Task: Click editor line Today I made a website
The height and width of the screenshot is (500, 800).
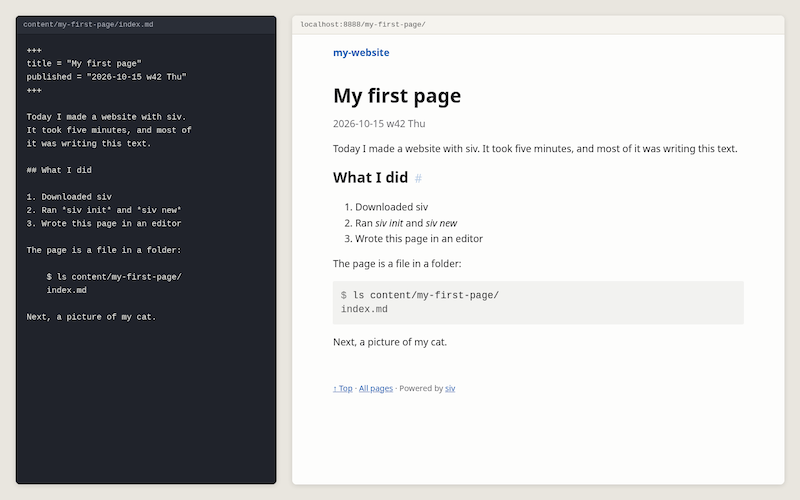Action: (107, 117)
